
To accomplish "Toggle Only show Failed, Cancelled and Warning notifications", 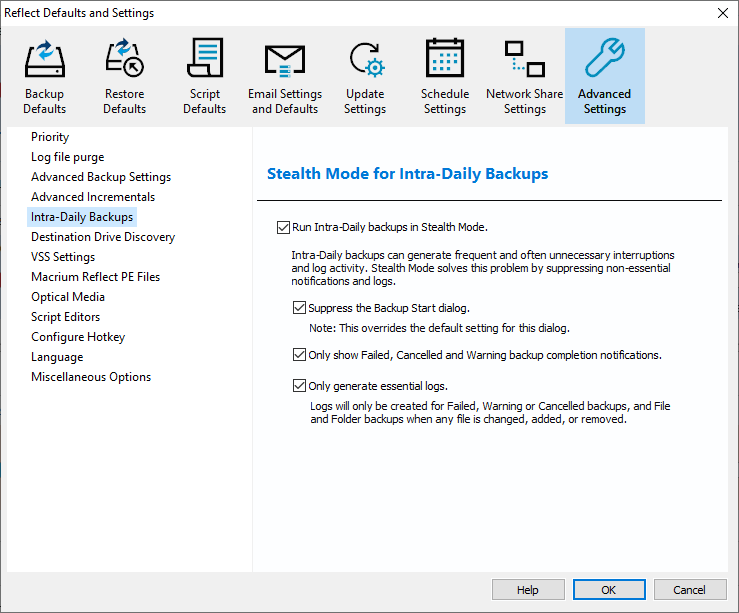I will (299, 355).
